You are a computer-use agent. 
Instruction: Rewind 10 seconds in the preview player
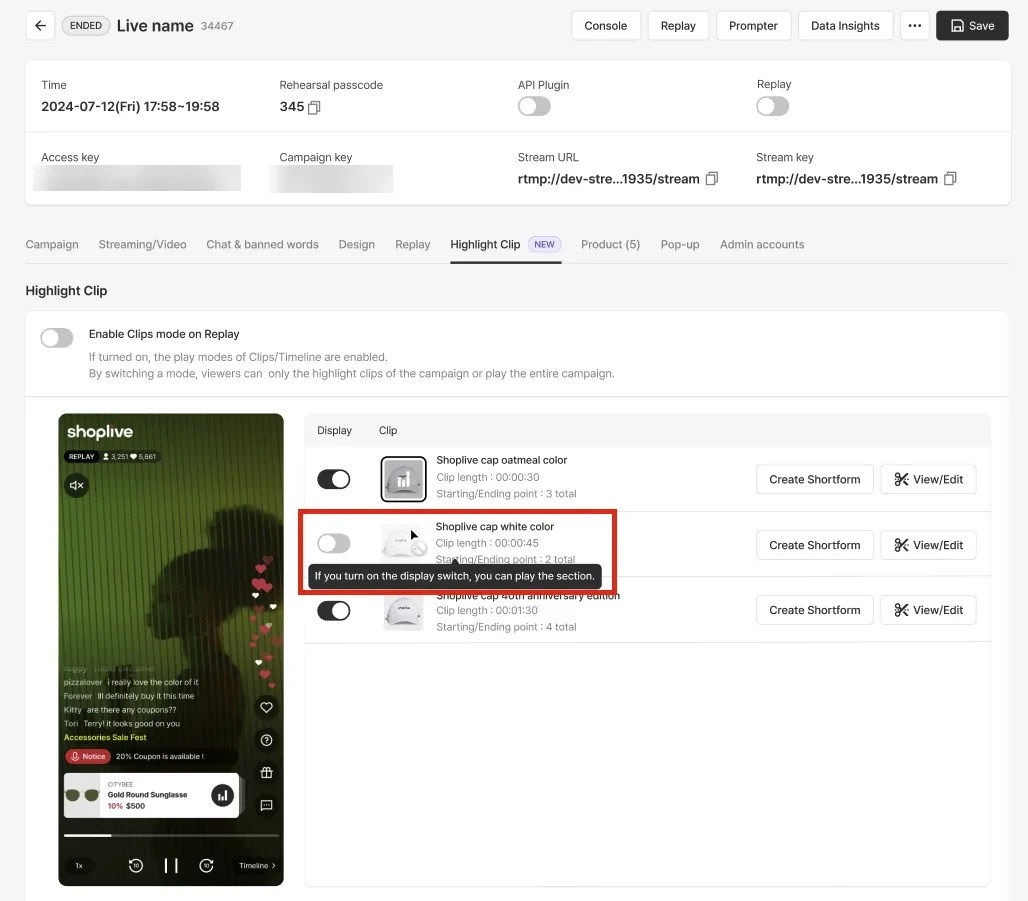coord(136,866)
